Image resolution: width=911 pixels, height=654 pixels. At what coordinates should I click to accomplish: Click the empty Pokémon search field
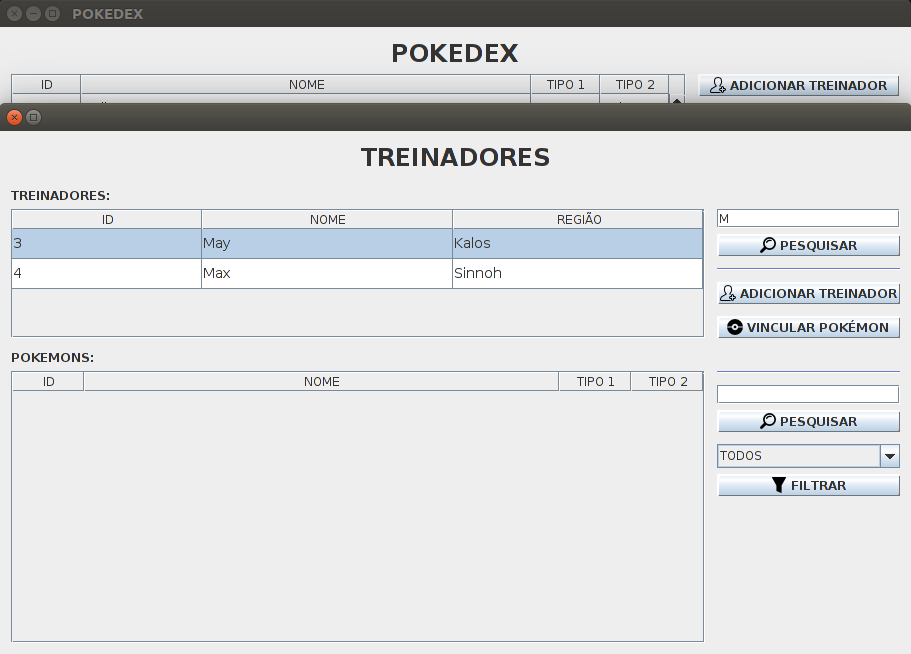pos(807,393)
